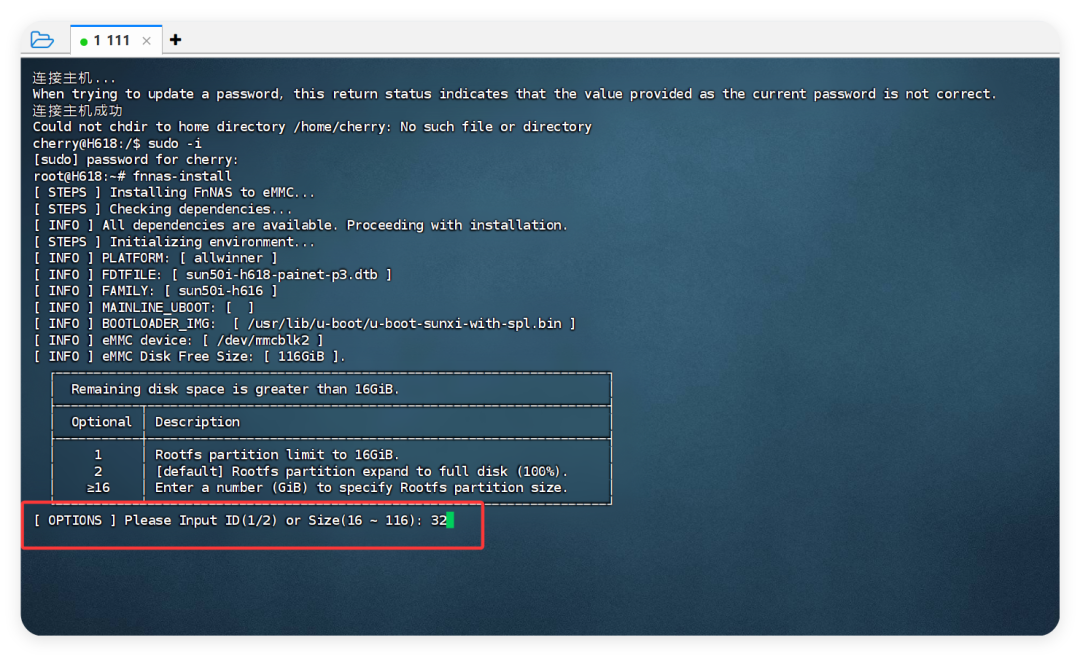
Task: Click the green terminal cursor after 32
Action: (450, 520)
